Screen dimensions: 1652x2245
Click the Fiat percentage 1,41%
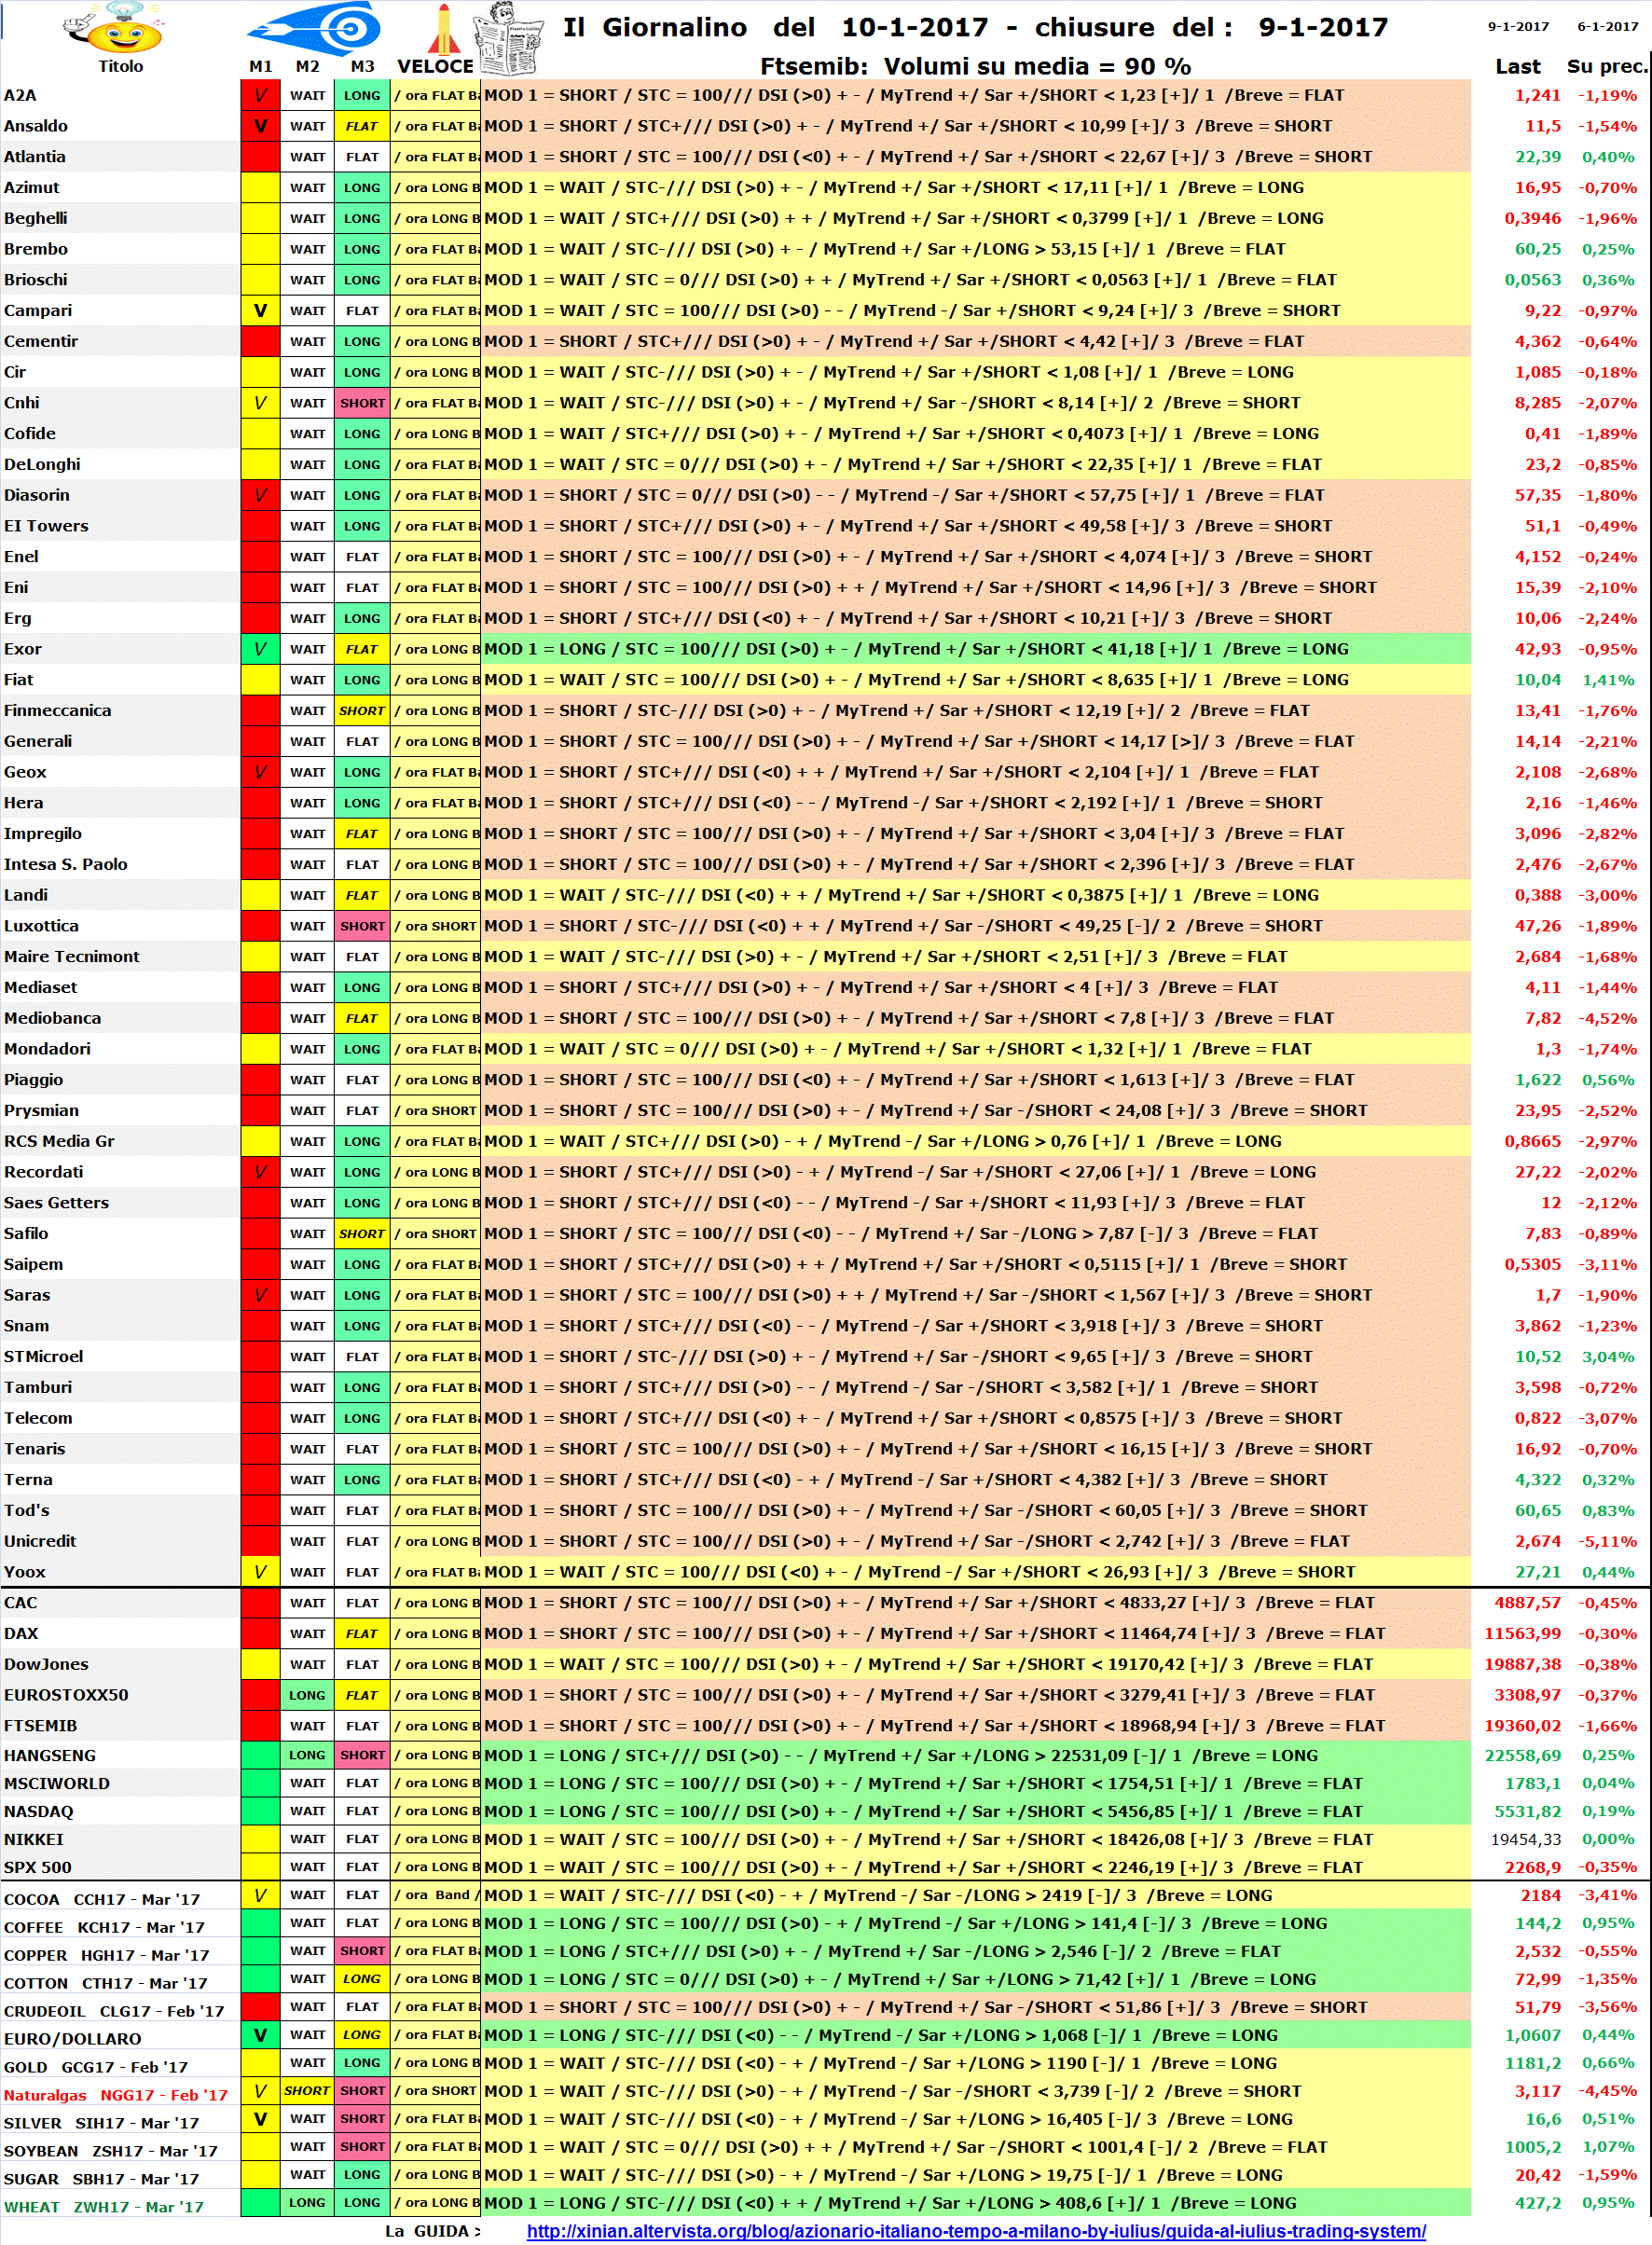(1608, 680)
